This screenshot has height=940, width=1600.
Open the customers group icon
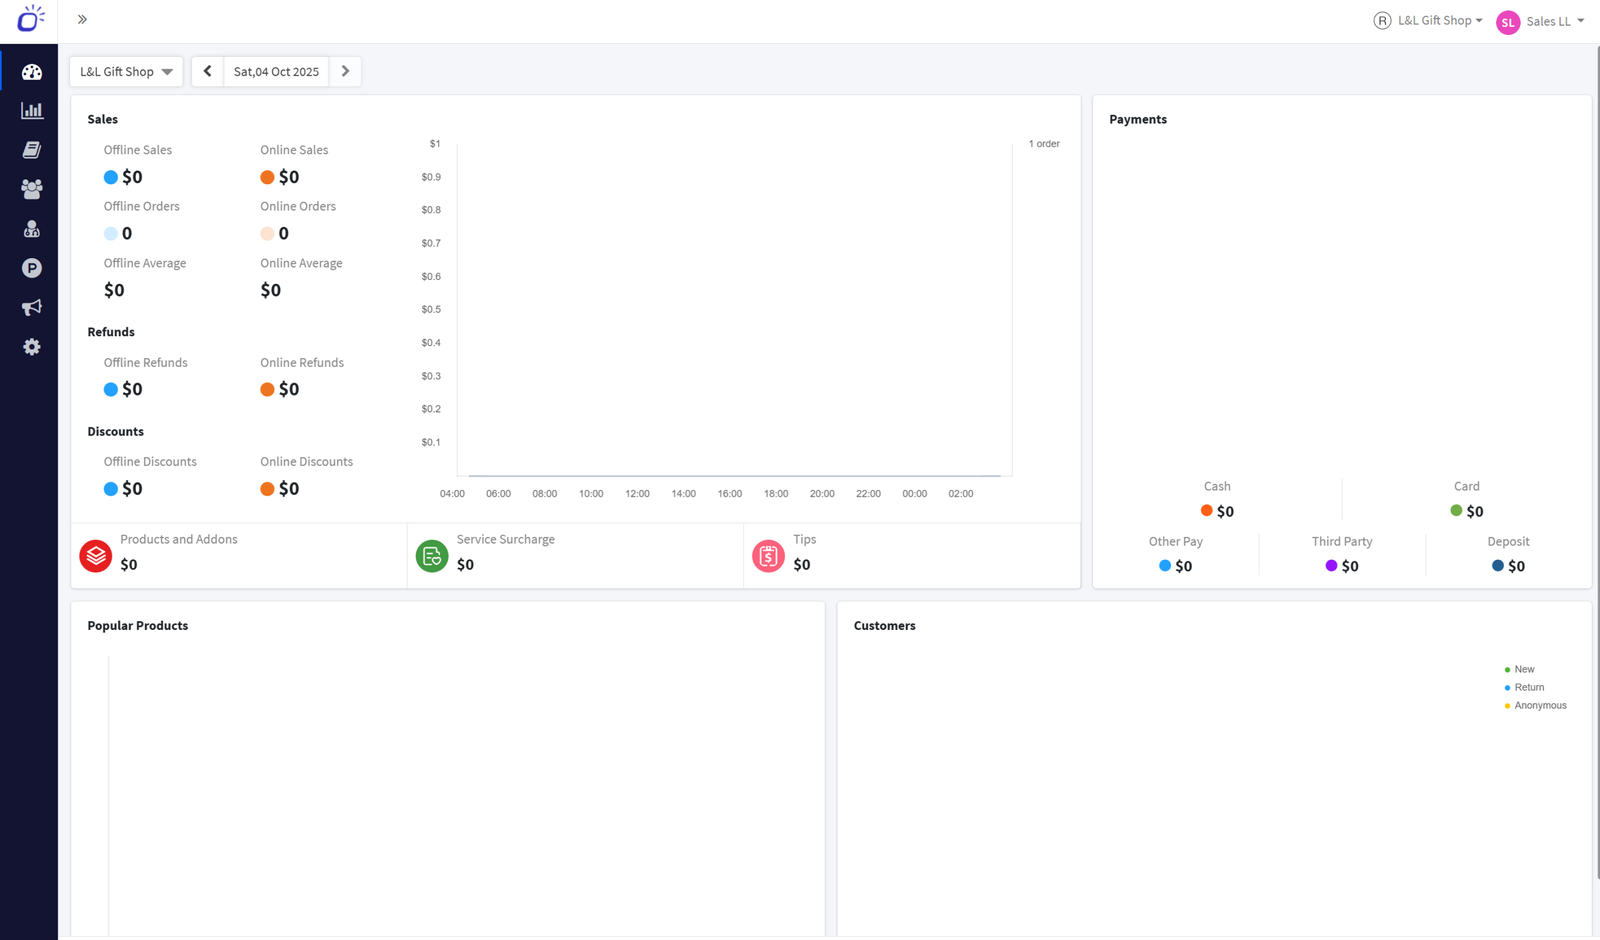point(32,189)
